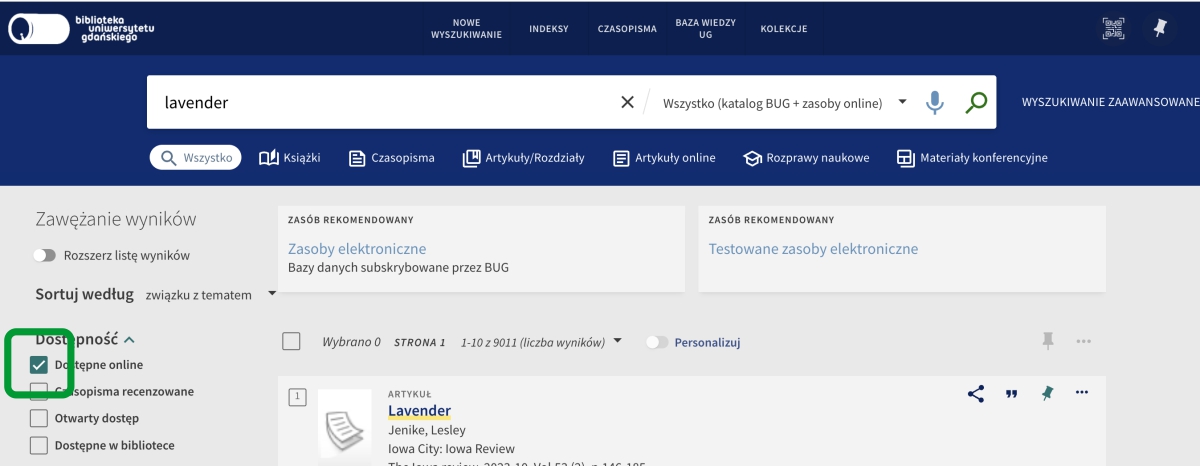Share the Lavender article result

click(x=976, y=393)
